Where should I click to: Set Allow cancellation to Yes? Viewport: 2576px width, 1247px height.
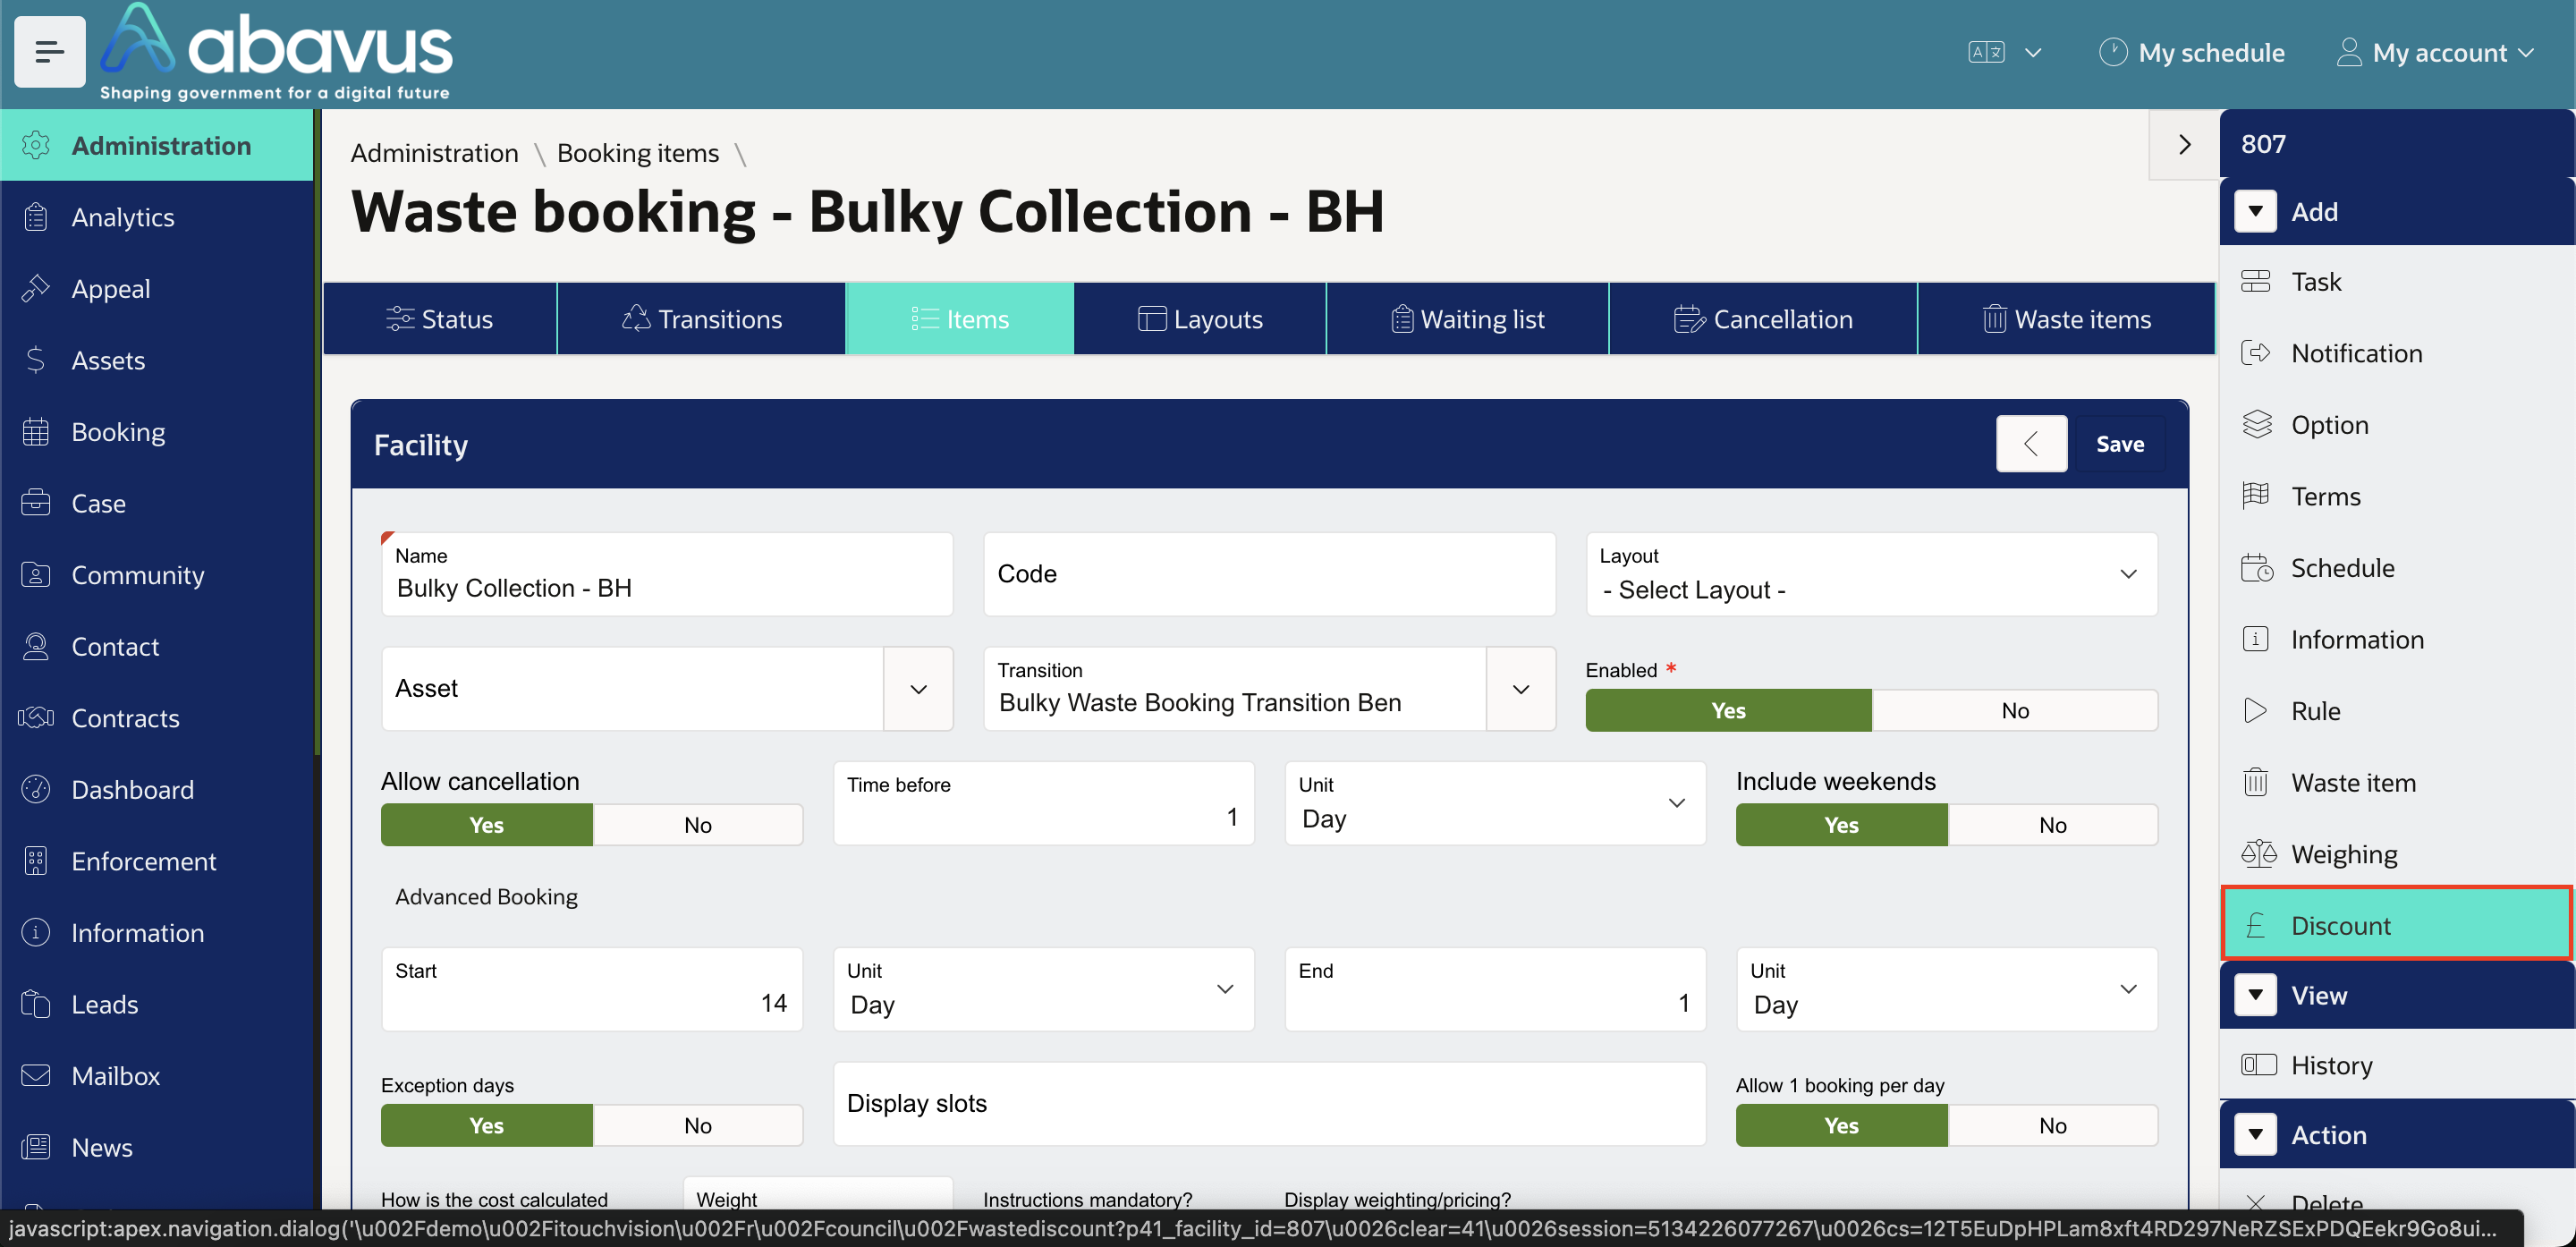tap(487, 825)
